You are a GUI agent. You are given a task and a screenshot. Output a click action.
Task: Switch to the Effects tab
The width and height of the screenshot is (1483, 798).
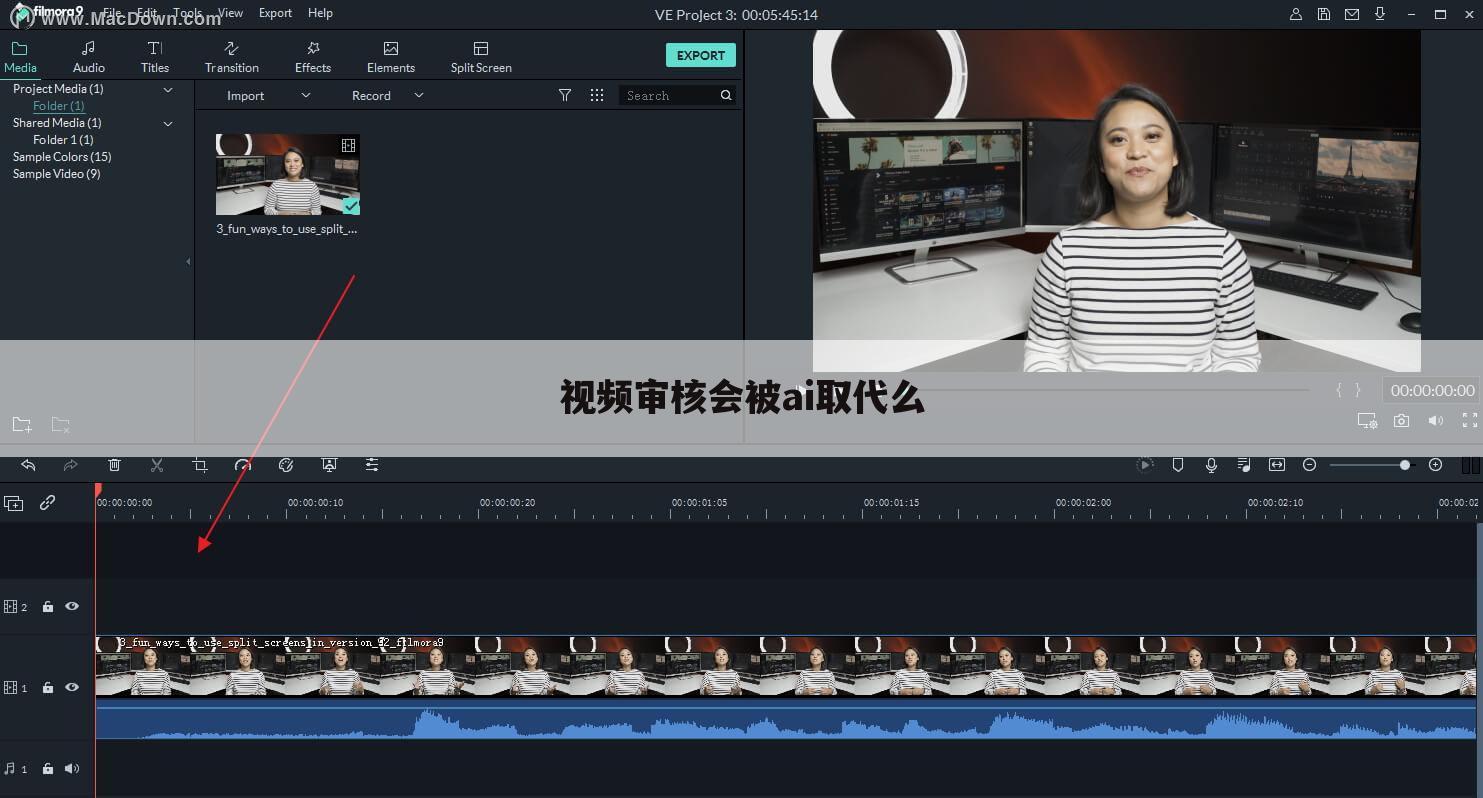(x=313, y=57)
